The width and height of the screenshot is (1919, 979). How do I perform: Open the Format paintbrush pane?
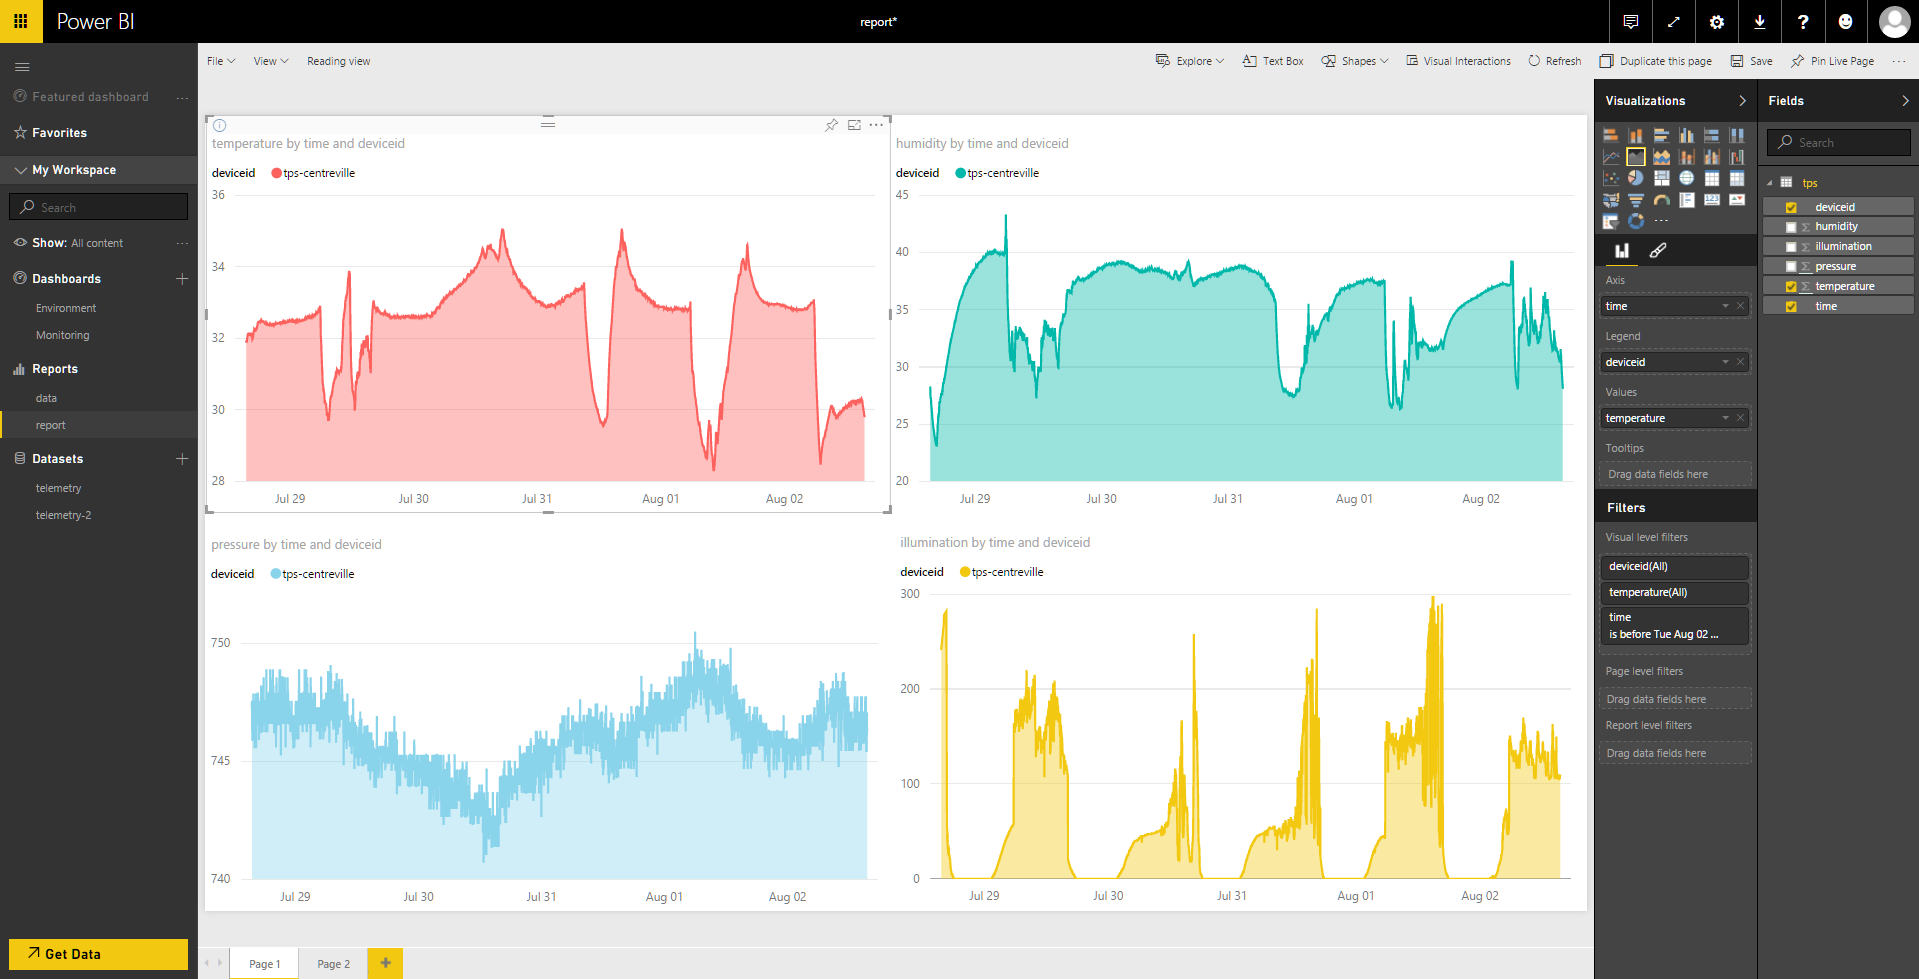point(1658,251)
